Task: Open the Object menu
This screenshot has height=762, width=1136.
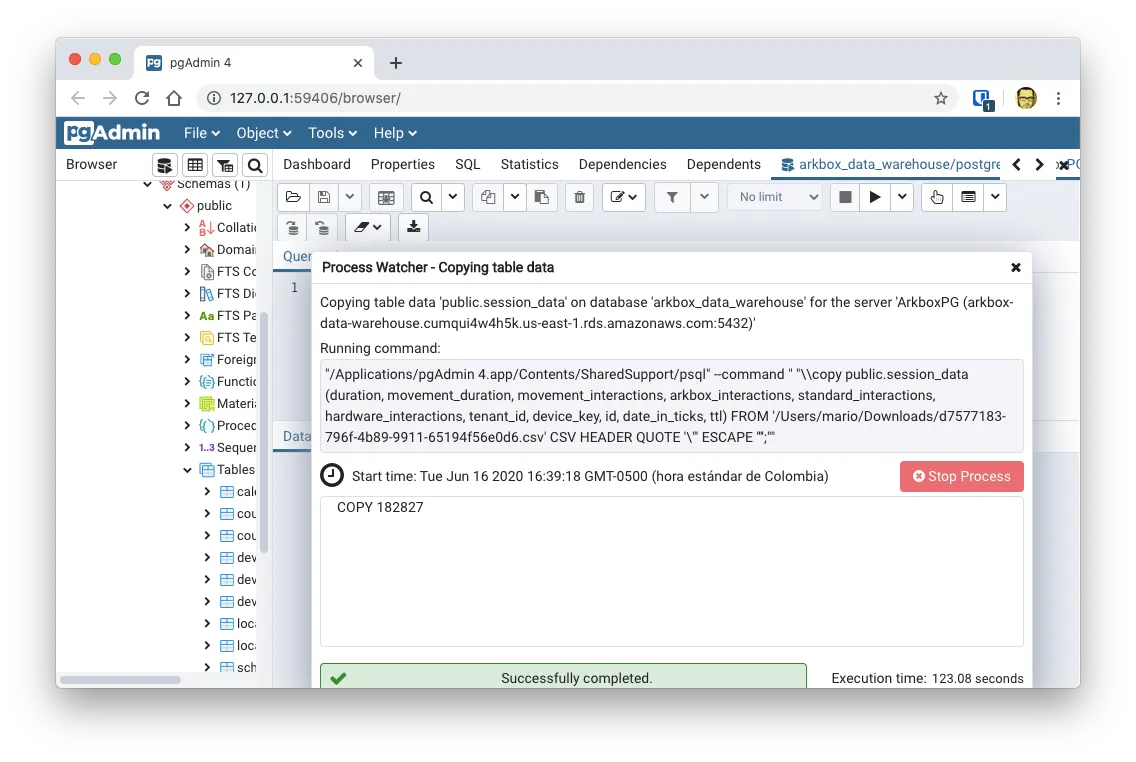Action: click(264, 133)
